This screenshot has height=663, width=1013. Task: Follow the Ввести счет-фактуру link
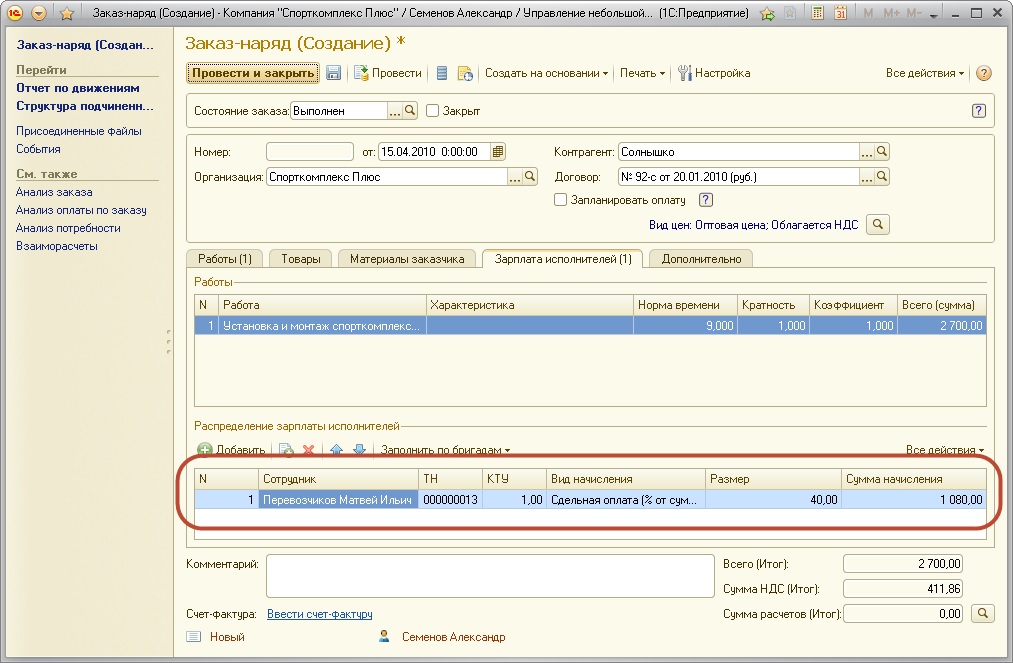click(x=319, y=614)
